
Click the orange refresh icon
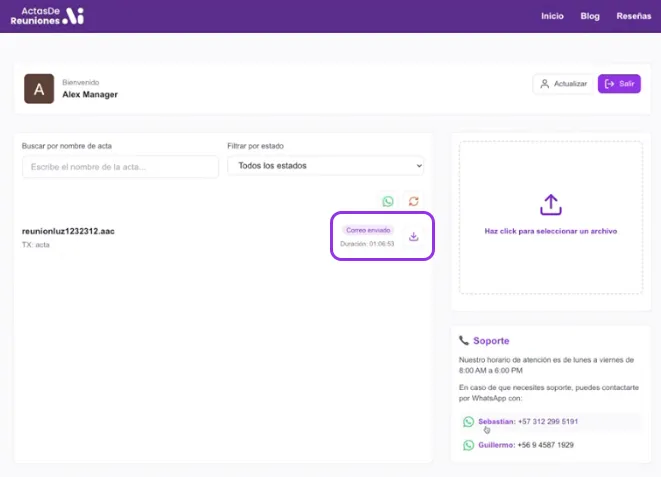[413, 201]
